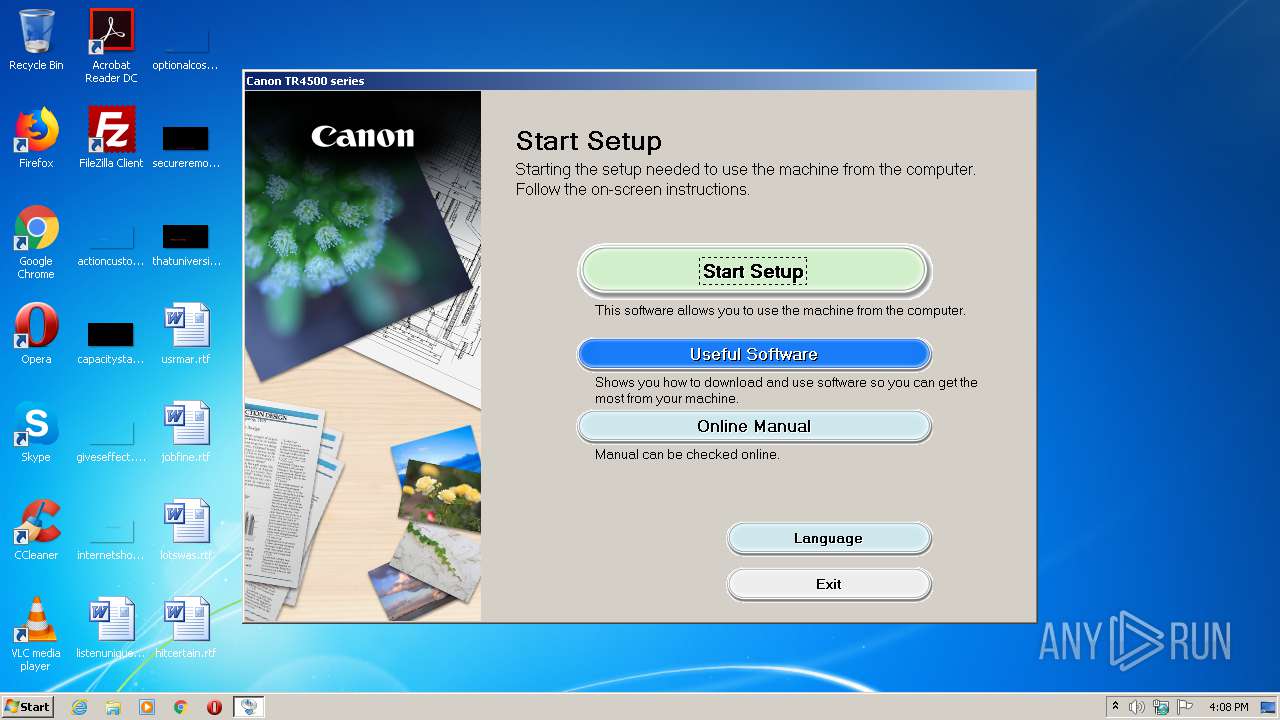Launch Firefox from the desktop

click(36, 138)
